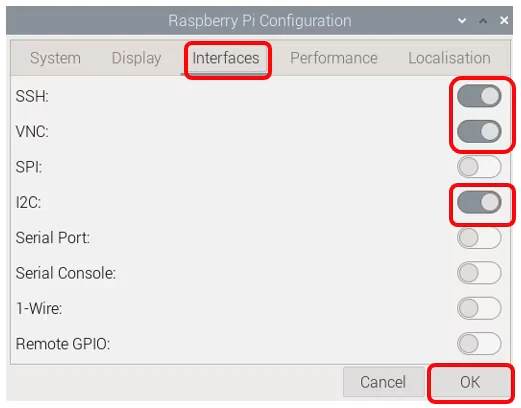Enable the 1-Wire toggle
Viewport: 521px width, 408px height.
pyautogui.click(x=479, y=308)
